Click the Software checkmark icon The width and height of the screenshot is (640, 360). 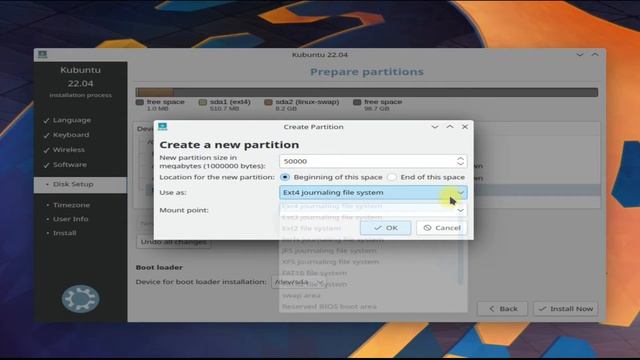tap(46, 165)
